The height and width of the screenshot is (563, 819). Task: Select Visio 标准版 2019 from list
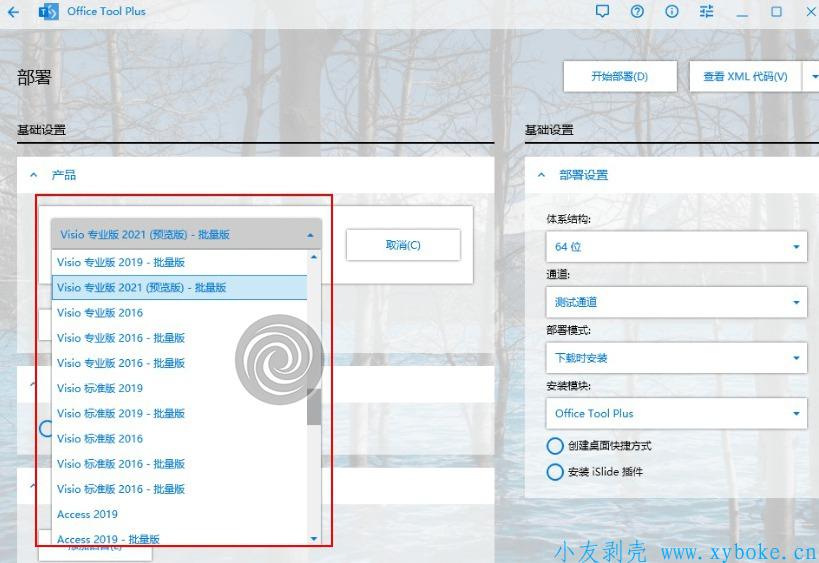tap(100, 388)
